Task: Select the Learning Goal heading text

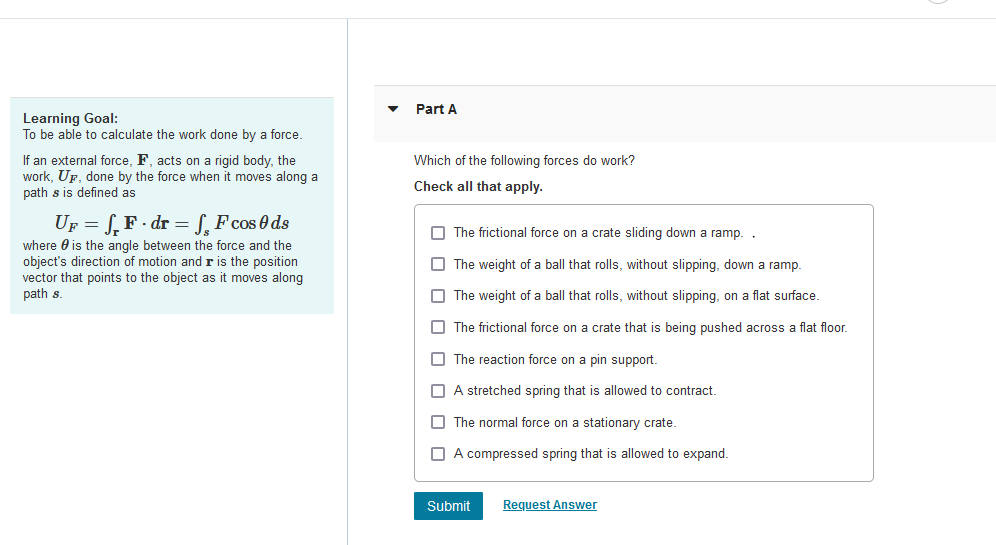Action: pos(71,118)
